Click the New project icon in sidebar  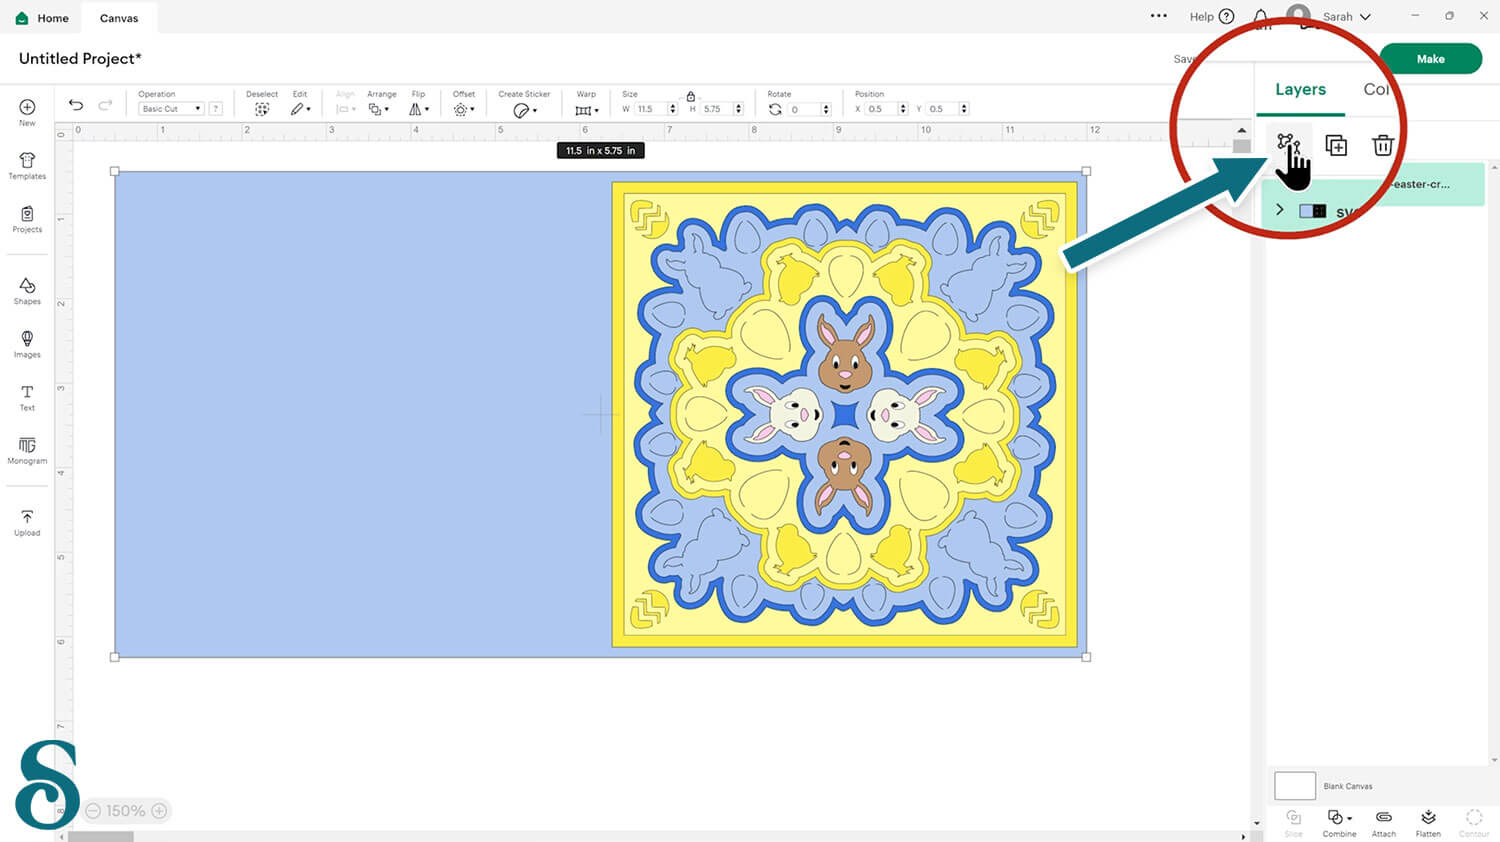pyautogui.click(x=27, y=107)
